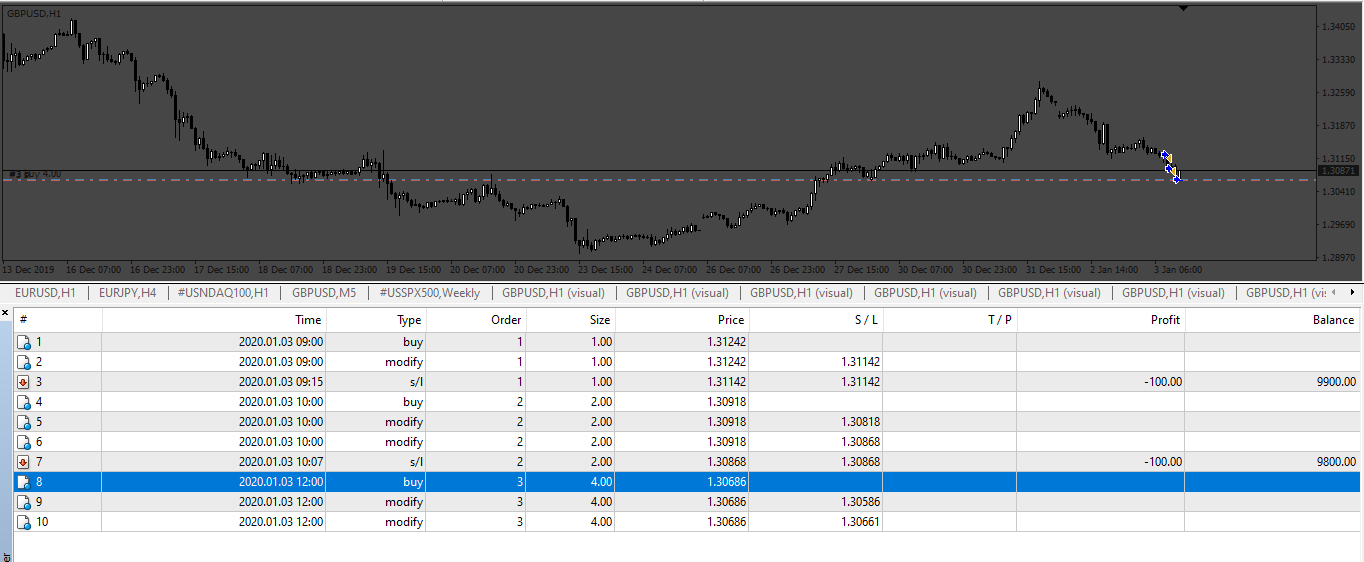Click the '23 Dec 15:00' label on time axis
This screenshot has width=1364, height=562.
point(607,270)
